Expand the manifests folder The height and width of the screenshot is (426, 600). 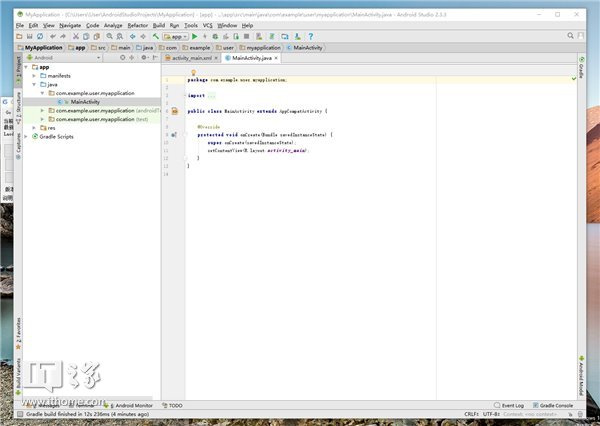click(33, 76)
